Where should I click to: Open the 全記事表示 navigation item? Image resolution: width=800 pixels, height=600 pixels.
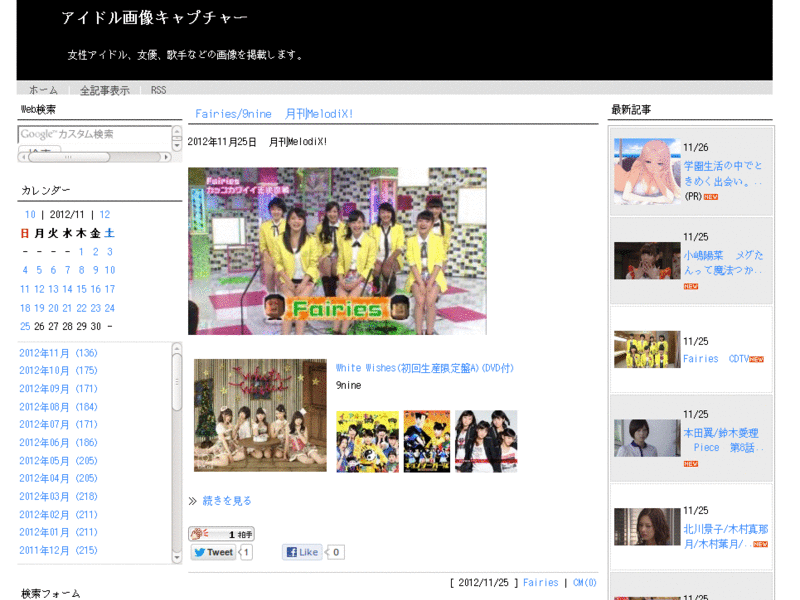105,90
